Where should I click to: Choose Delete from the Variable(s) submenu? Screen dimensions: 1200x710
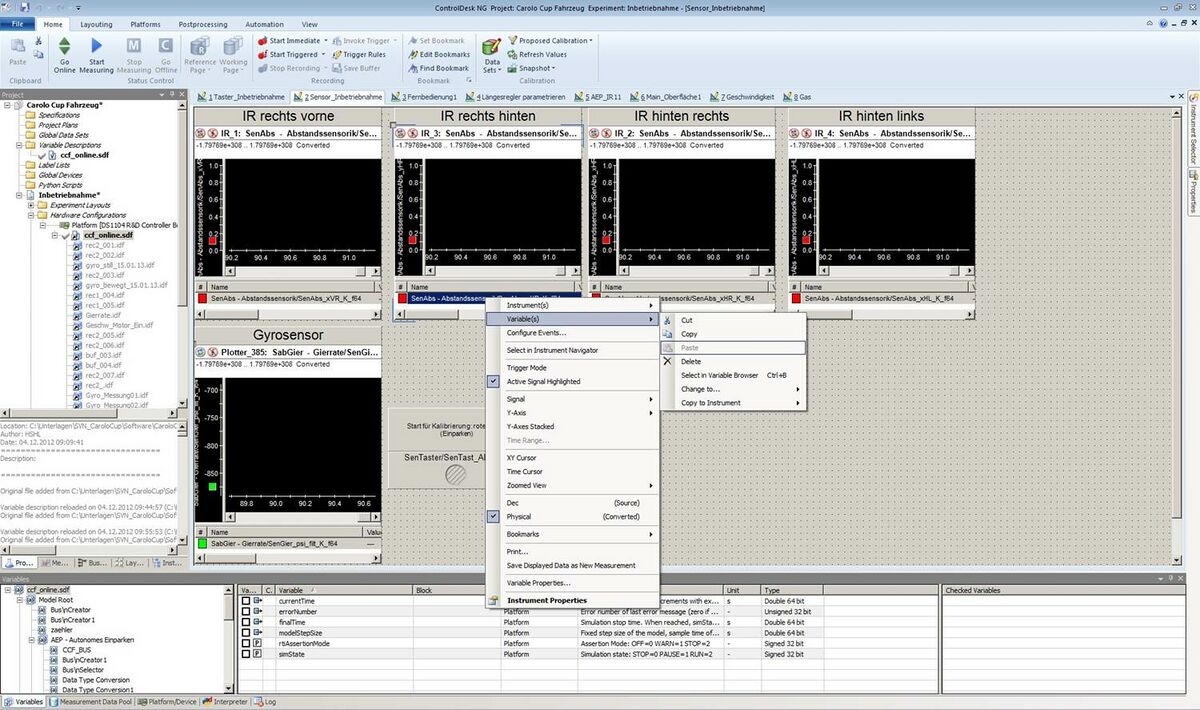[x=691, y=361]
